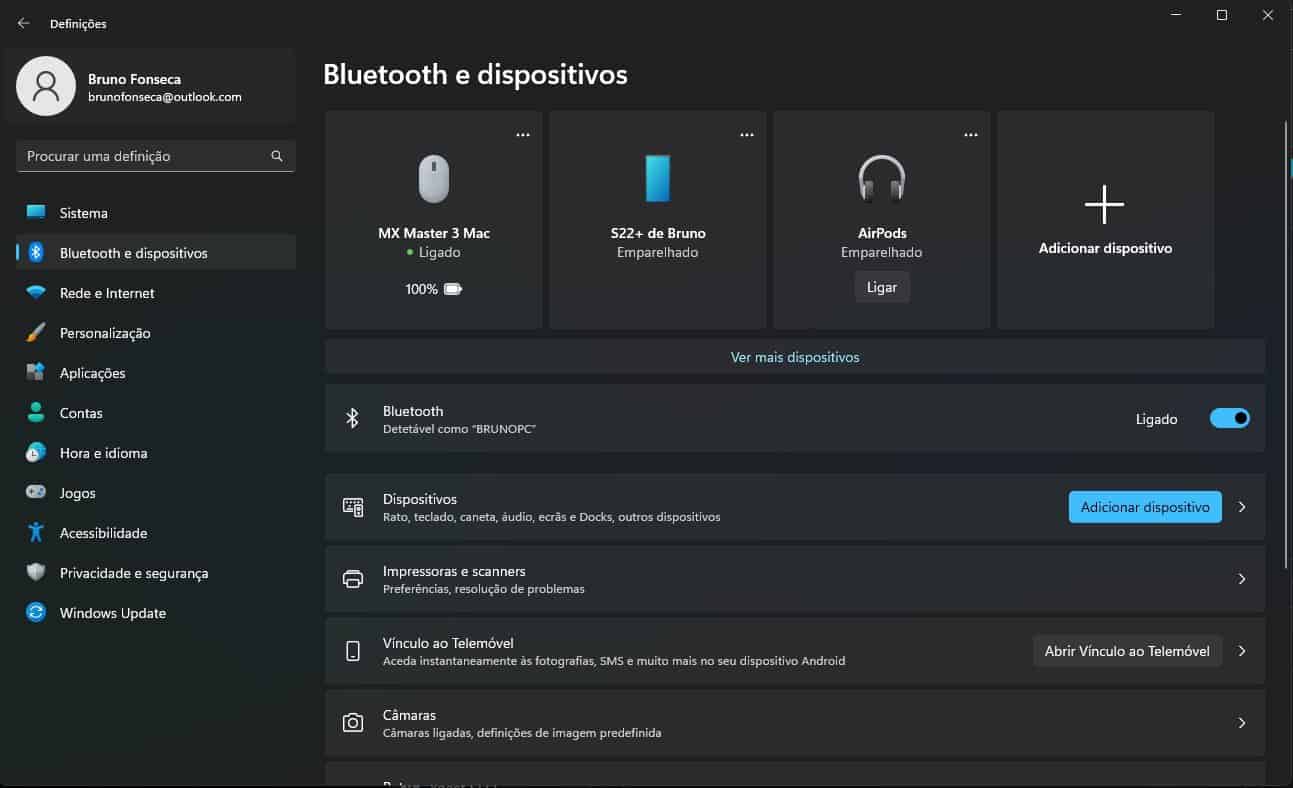Click the MX Master 3 Mac mouse icon

pos(434,179)
